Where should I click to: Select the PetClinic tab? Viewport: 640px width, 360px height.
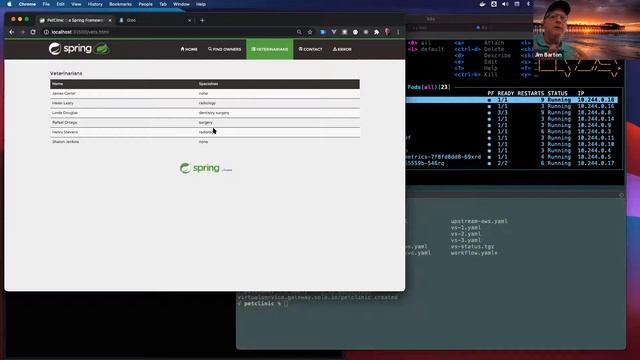(x=76, y=20)
